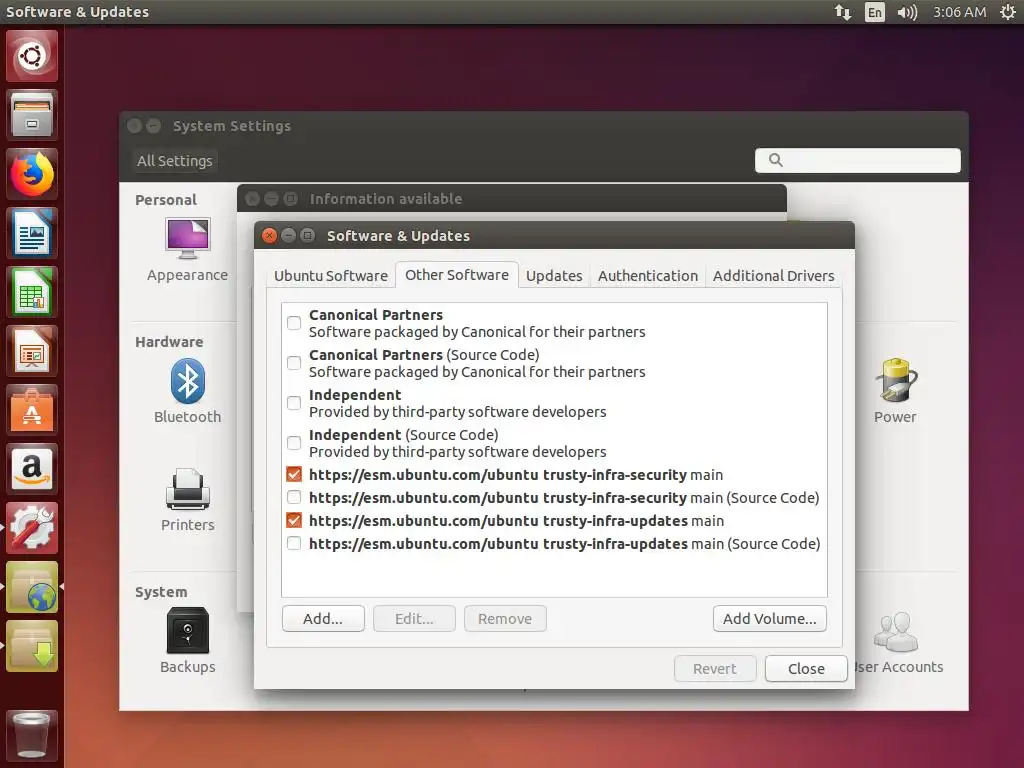This screenshot has height=768, width=1024.
Task: Click the Edit... button
Action: [414, 618]
